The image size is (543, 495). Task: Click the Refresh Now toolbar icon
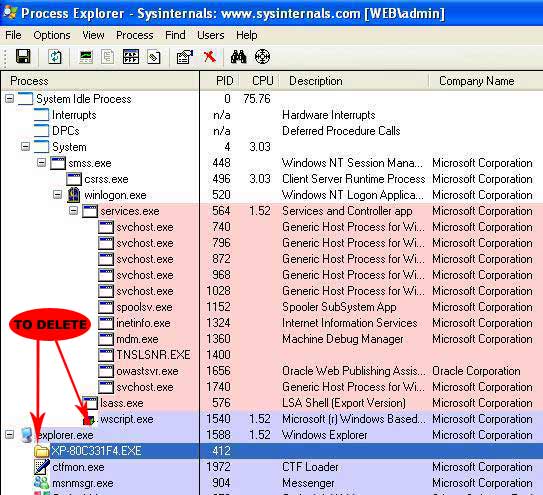coord(55,56)
